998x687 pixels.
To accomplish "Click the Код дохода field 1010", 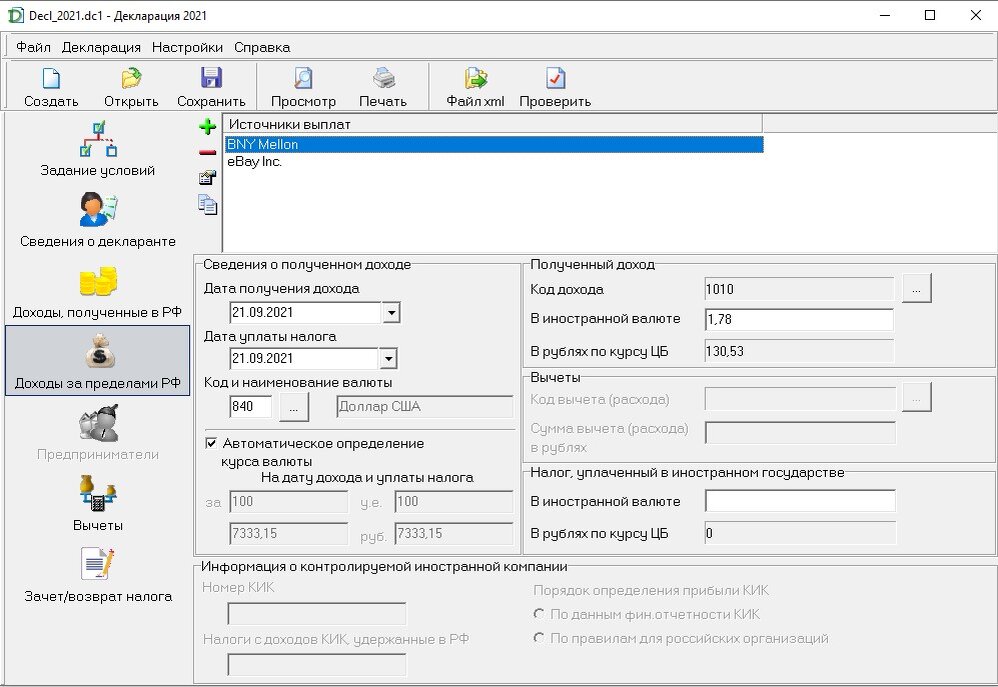I will 799,289.
